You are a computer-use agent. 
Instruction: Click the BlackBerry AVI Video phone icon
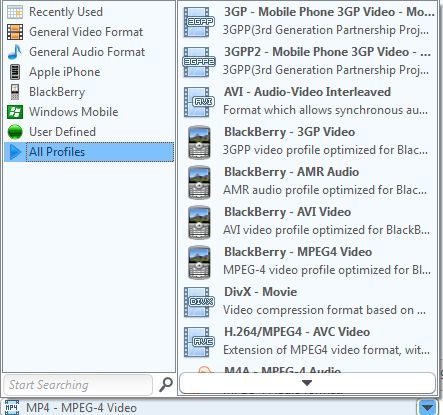pyautogui.click(x=199, y=222)
